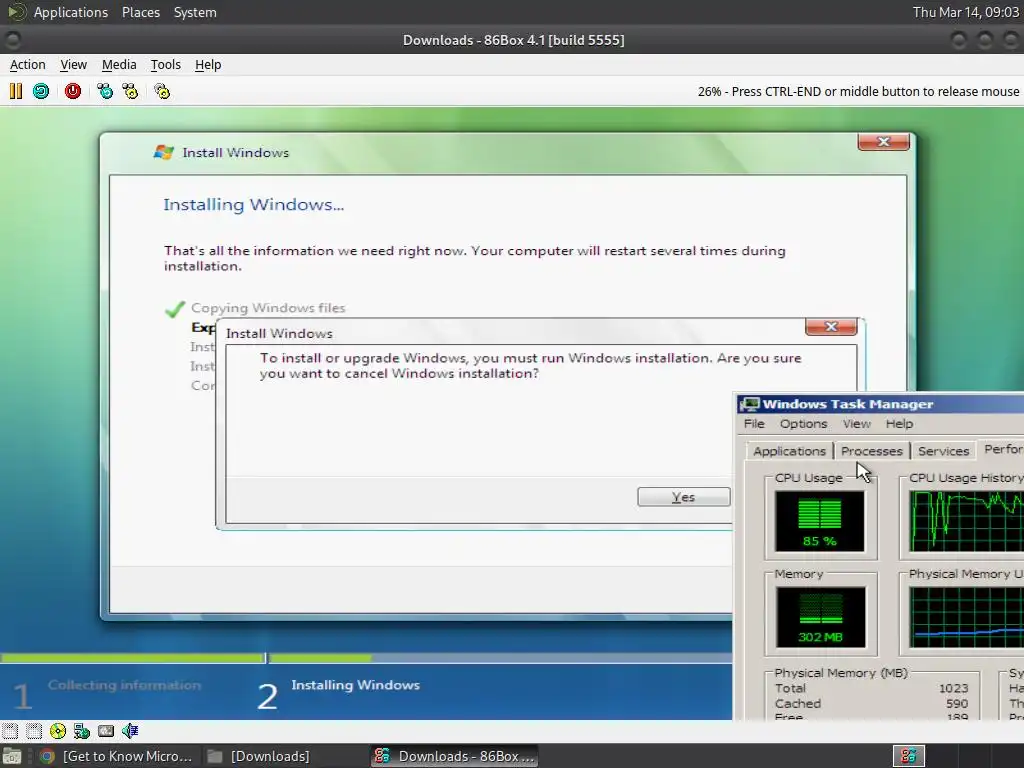
Task: Click the second floppy drive status icon
Action: click(34, 731)
